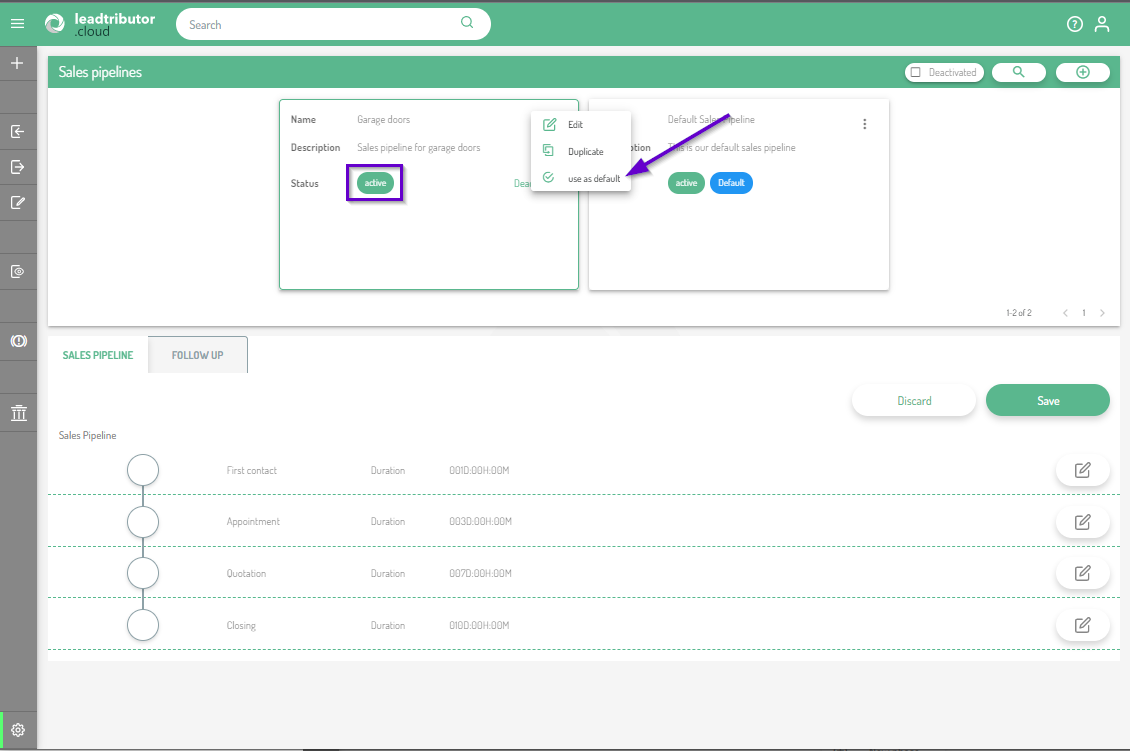Switch to the Follow Up tab
Screen dimensions: 1130x751
[x=197, y=355]
